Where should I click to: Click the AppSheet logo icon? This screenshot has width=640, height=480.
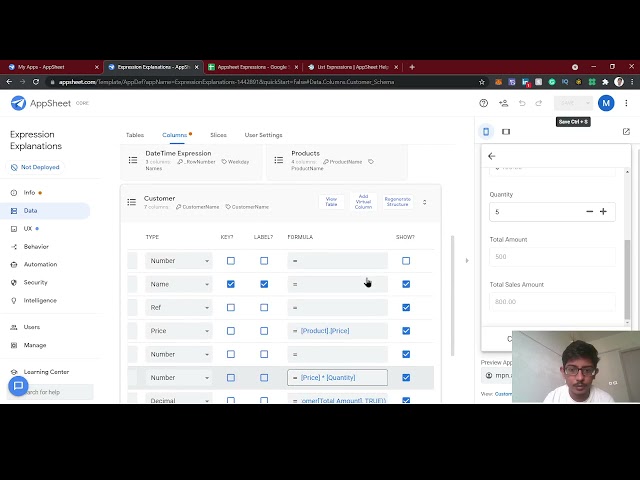click(x=18, y=103)
